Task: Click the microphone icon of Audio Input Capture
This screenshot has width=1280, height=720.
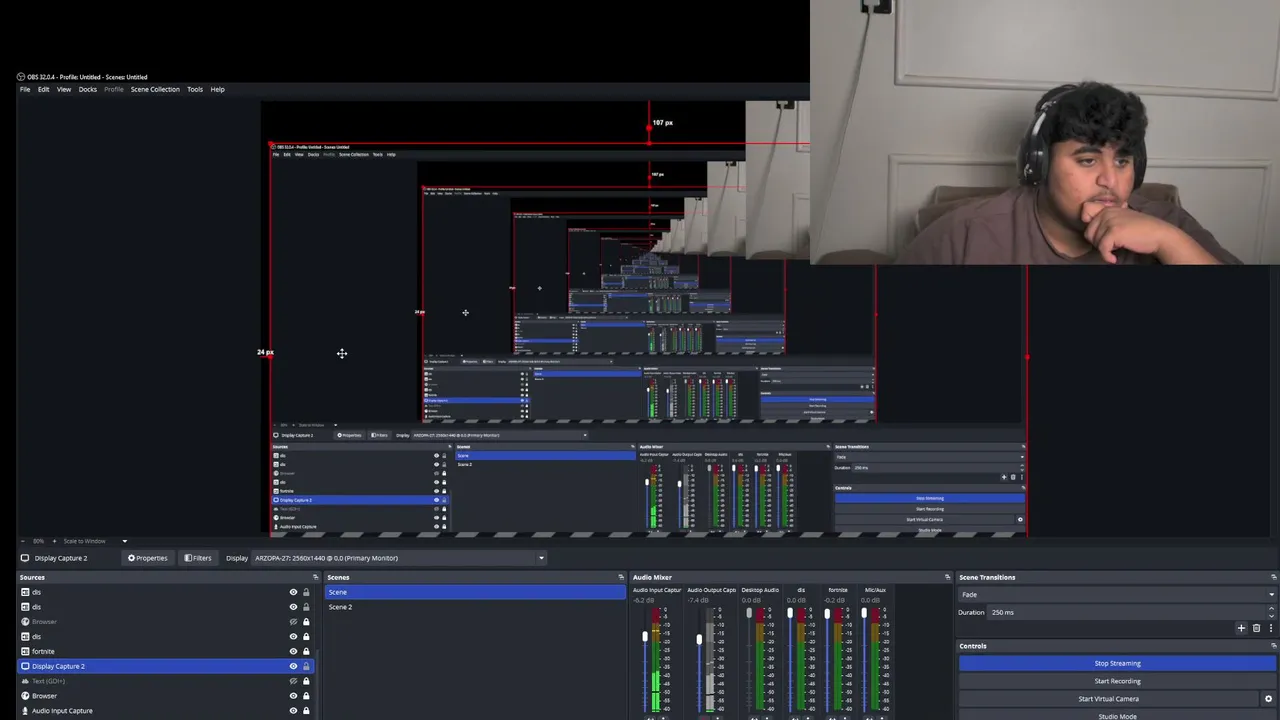Action: [x=25, y=711]
